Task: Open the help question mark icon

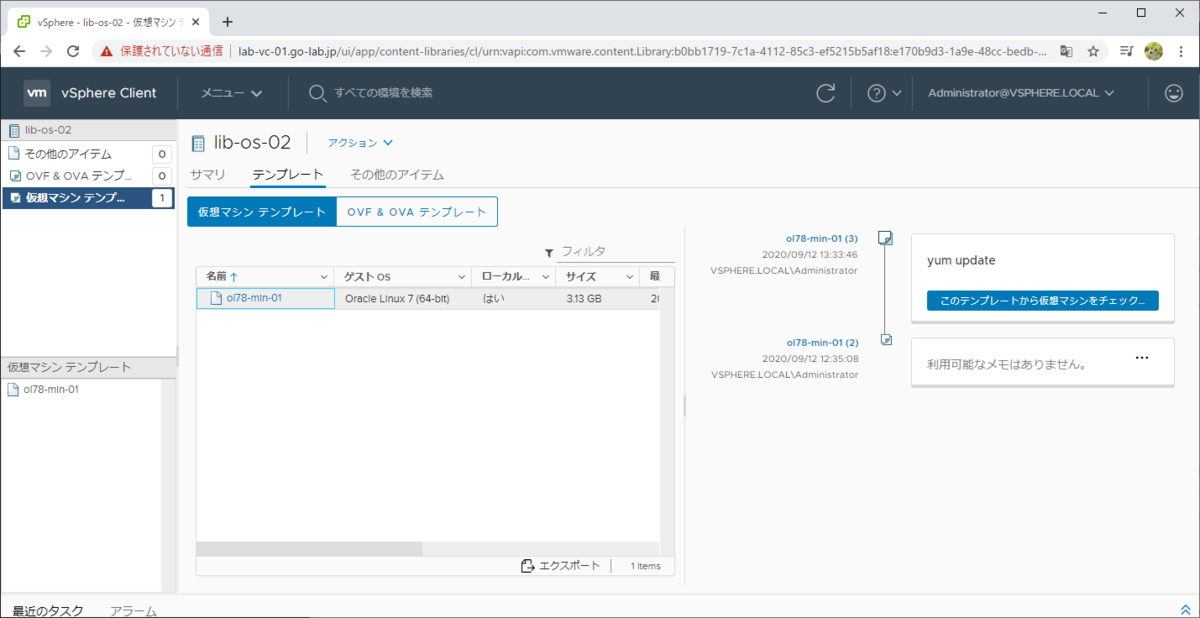Action: tap(876, 93)
